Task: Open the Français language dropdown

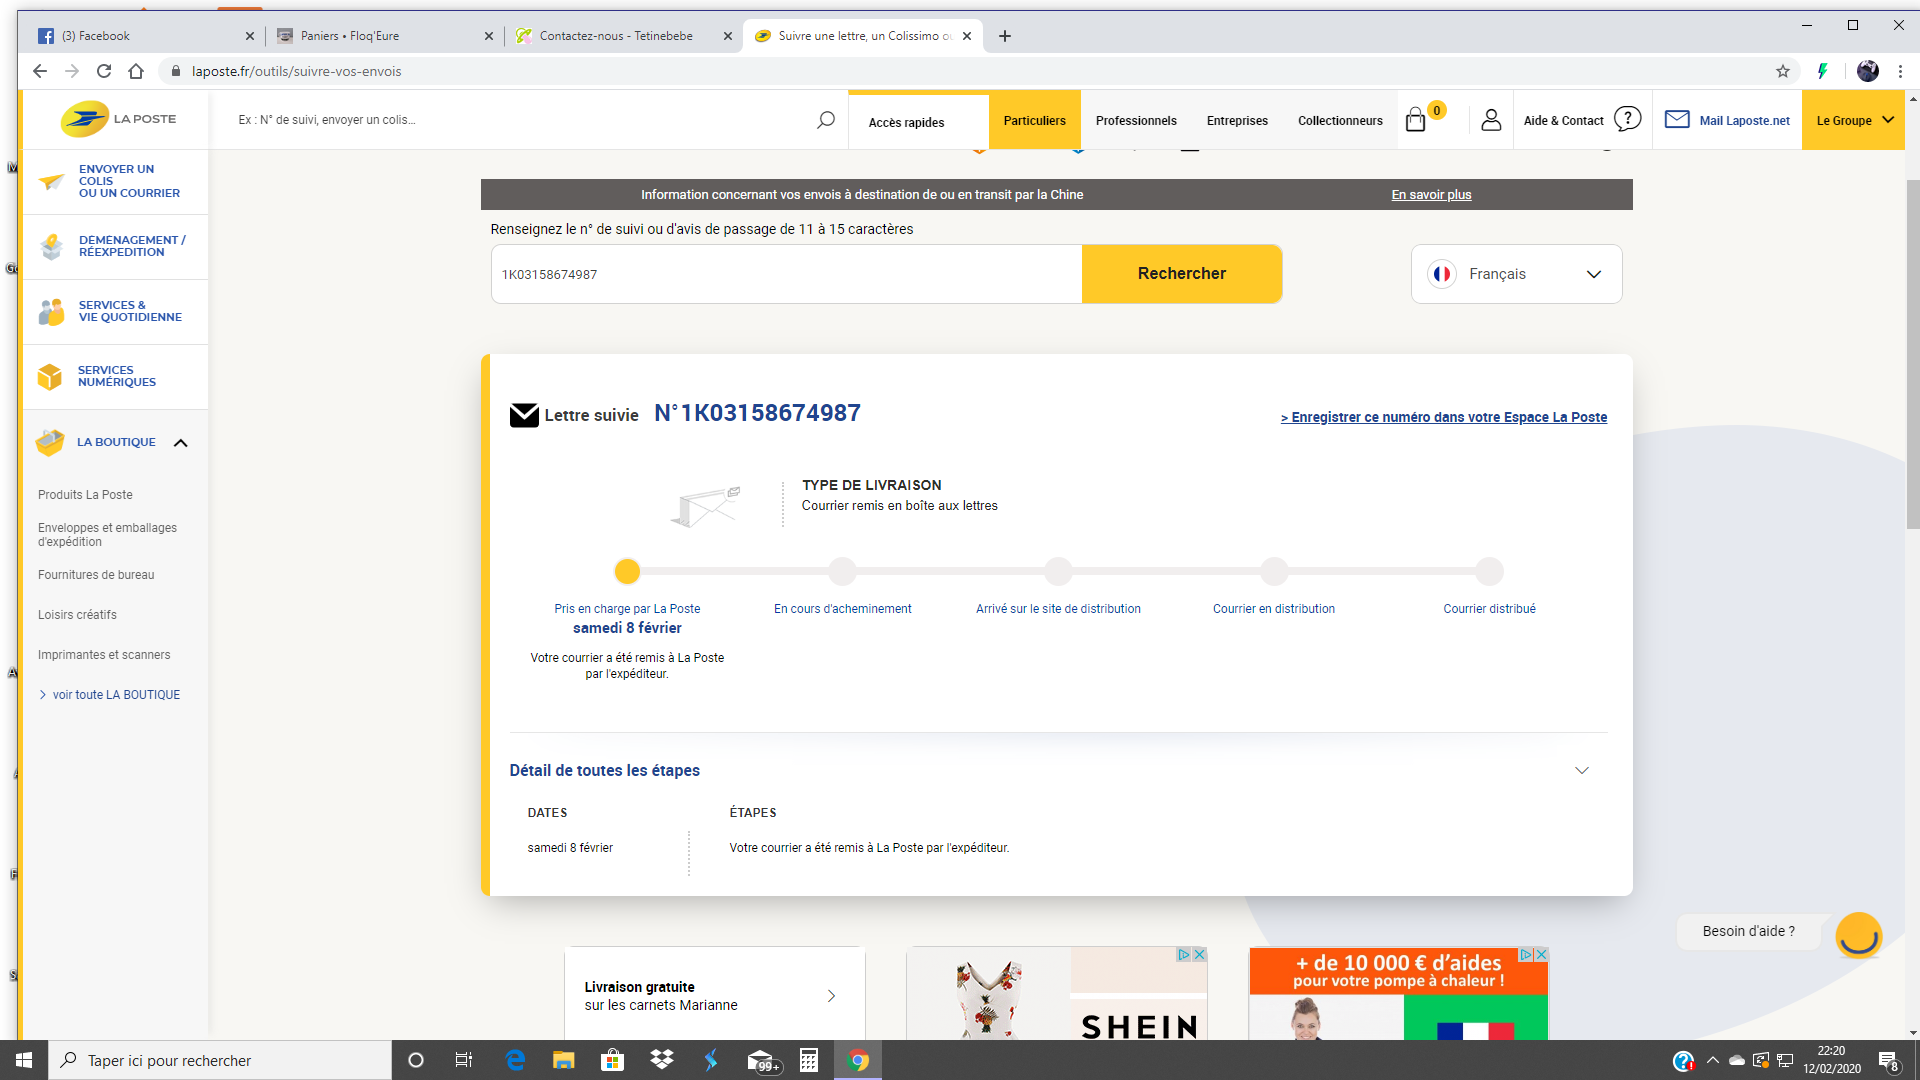Action: 1516,274
